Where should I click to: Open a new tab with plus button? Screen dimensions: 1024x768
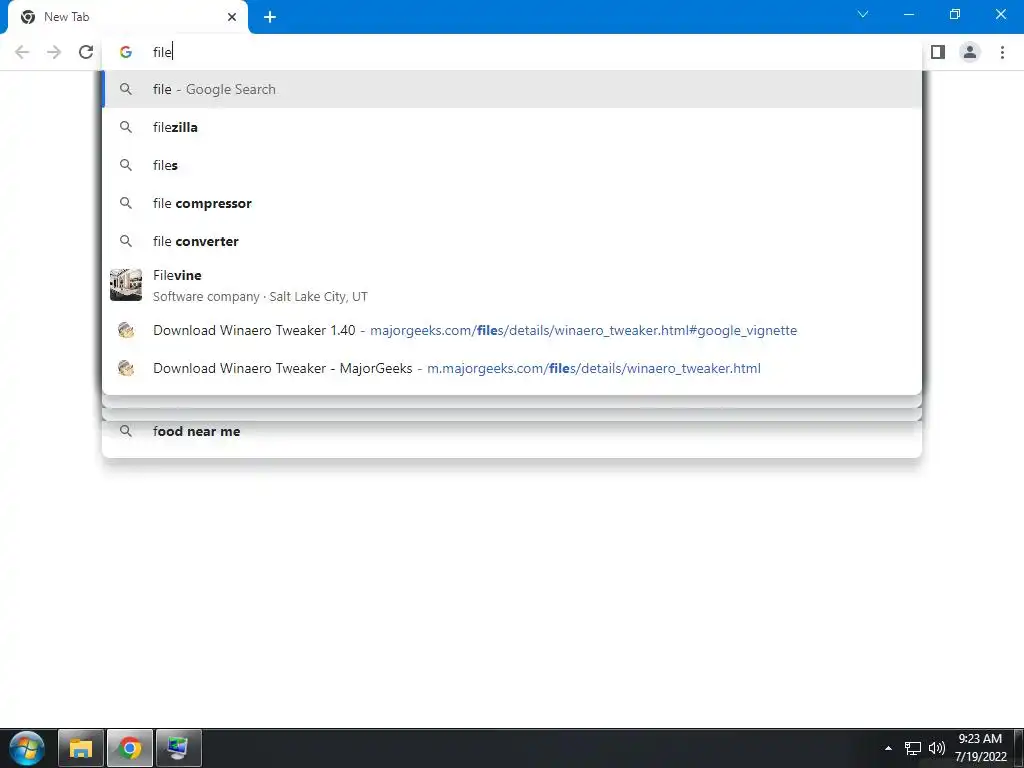click(x=270, y=17)
